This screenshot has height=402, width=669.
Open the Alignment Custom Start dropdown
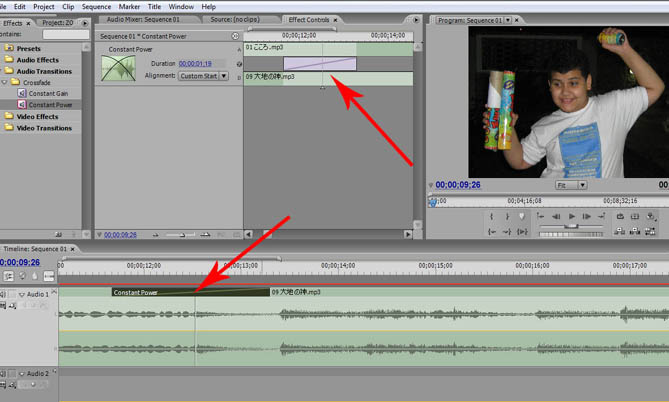point(203,75)
